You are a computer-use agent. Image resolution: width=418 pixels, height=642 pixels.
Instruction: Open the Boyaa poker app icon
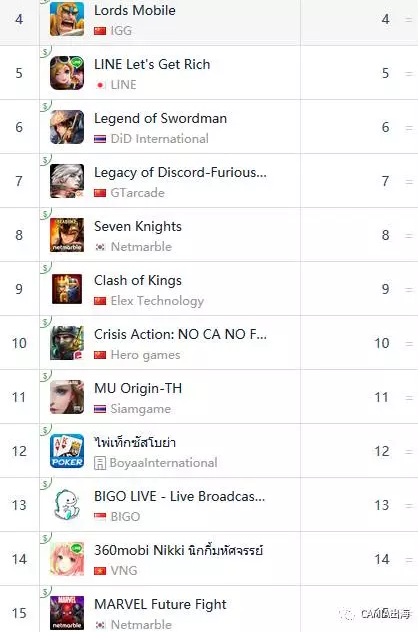point(67,451)
